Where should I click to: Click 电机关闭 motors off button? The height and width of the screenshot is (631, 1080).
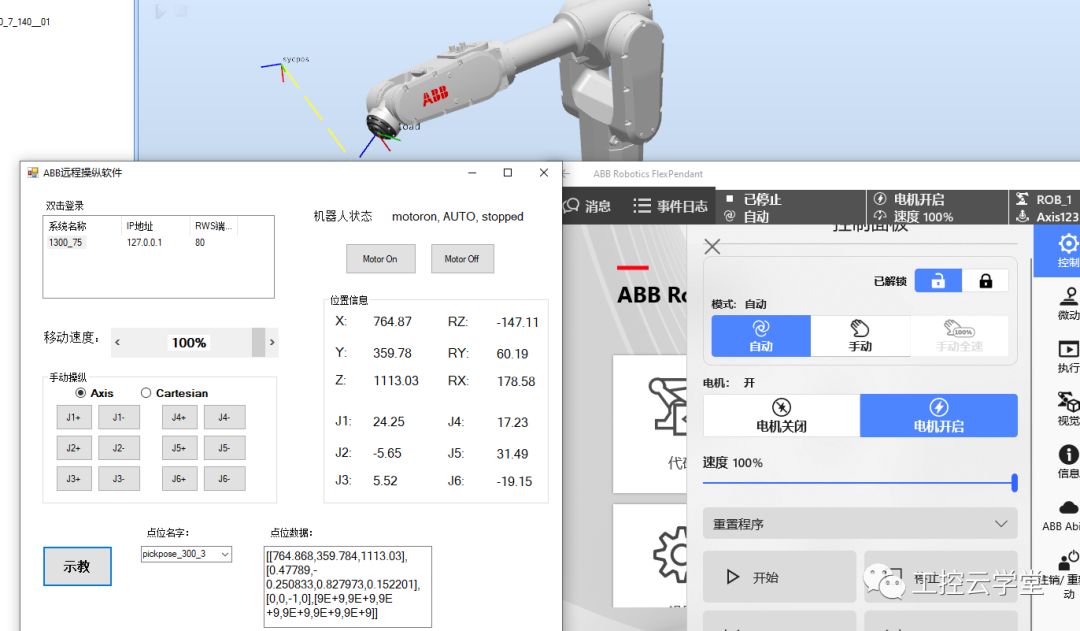click(x=782, y=415)
